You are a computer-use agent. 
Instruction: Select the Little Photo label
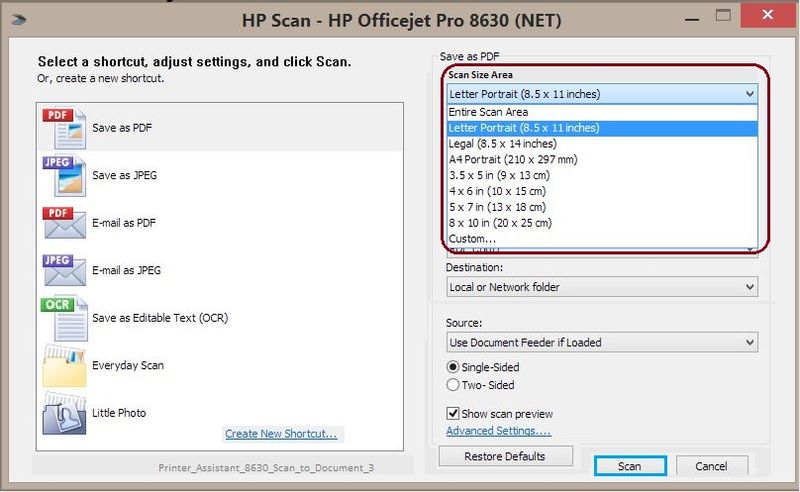coord(119,413)
